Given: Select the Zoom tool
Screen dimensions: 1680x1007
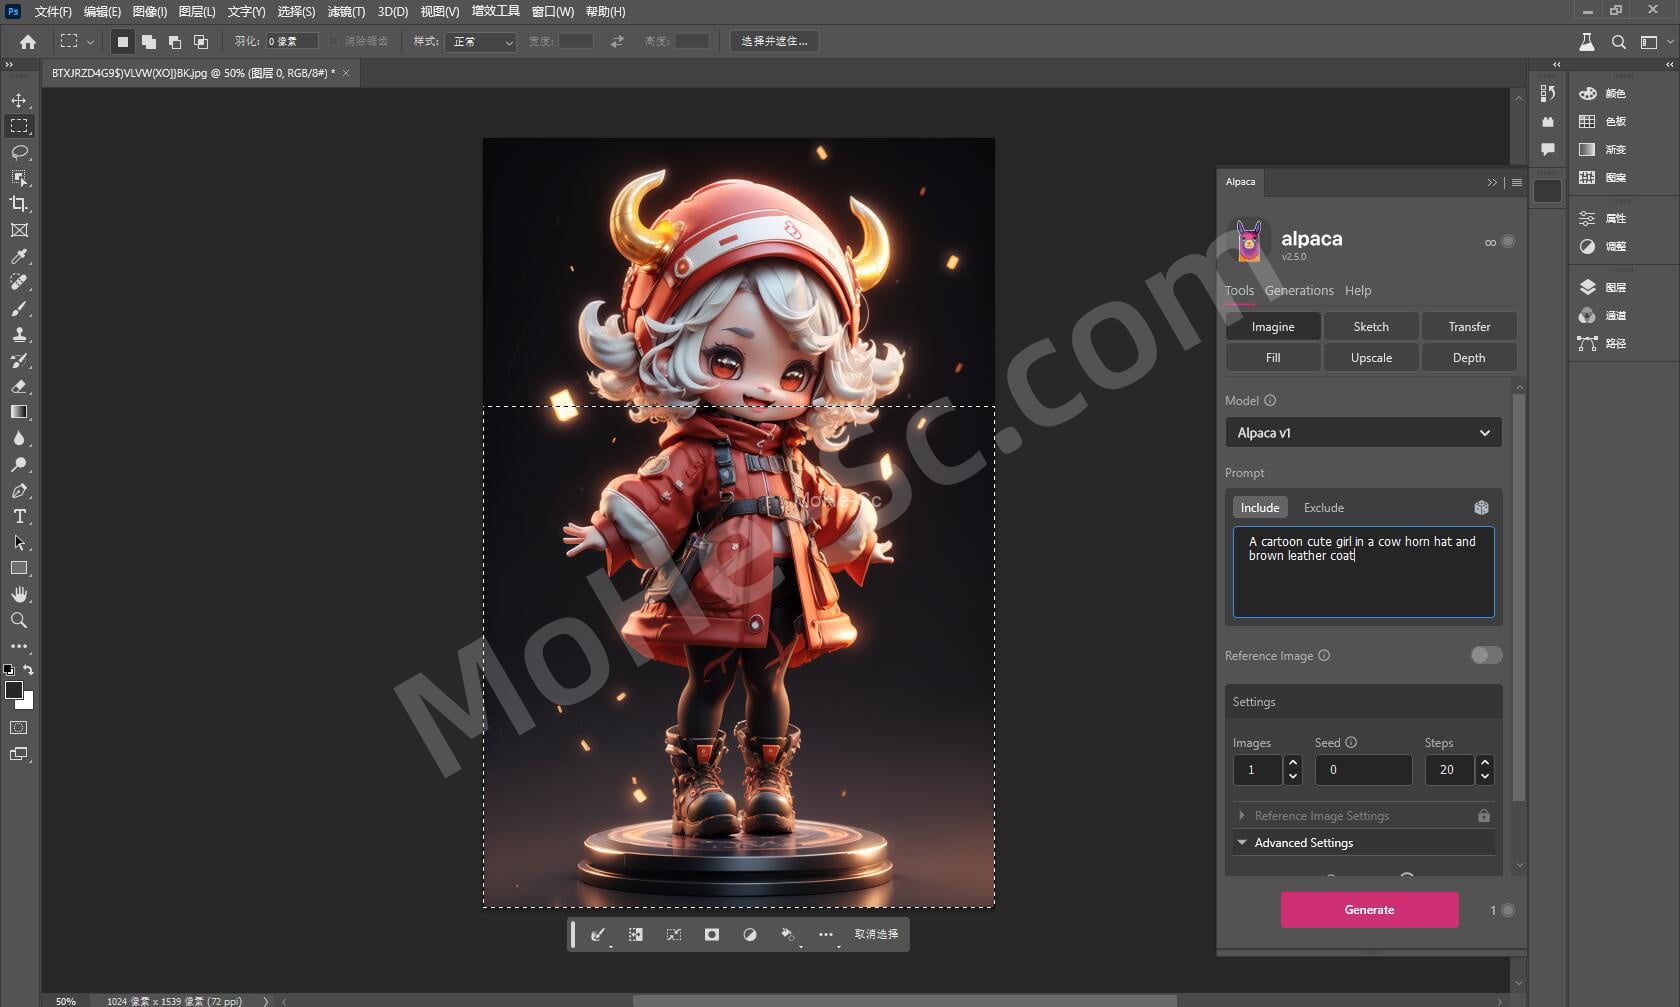Looking at the screenshot, I should [19, 621].
